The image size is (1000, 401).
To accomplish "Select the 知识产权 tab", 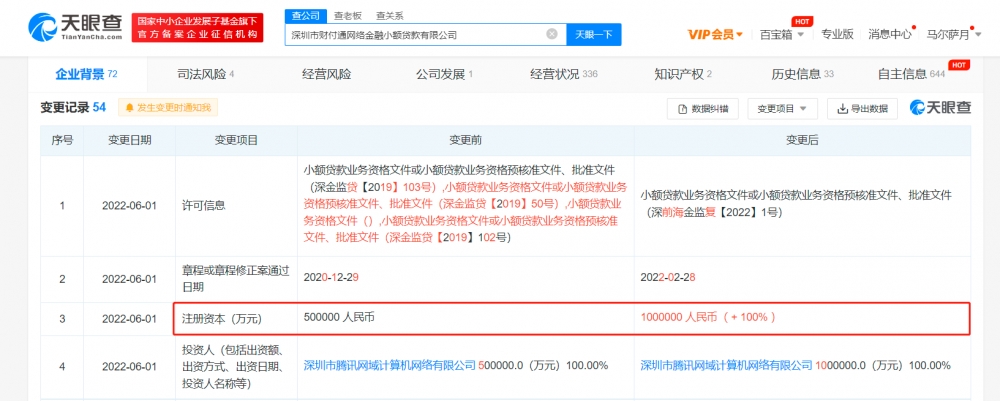I will (x=683, y=74).
